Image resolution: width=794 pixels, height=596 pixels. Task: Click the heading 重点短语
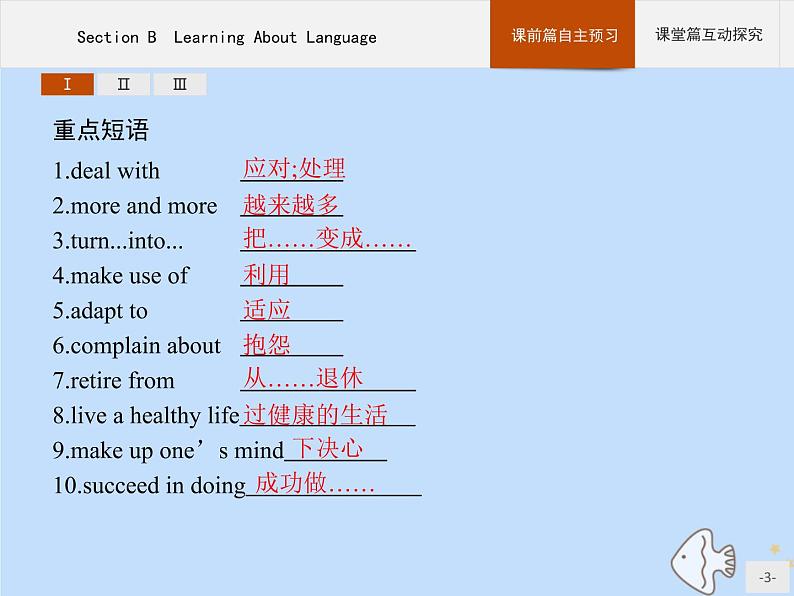101,130
